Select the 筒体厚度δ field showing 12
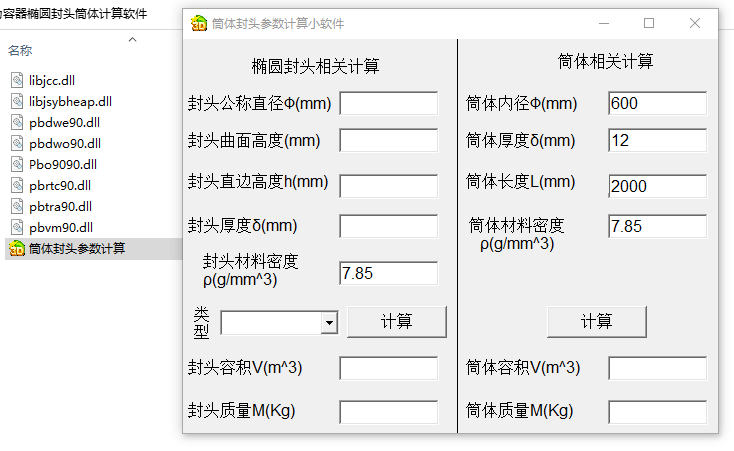734x451 pixels. click(x=657, y=141)
